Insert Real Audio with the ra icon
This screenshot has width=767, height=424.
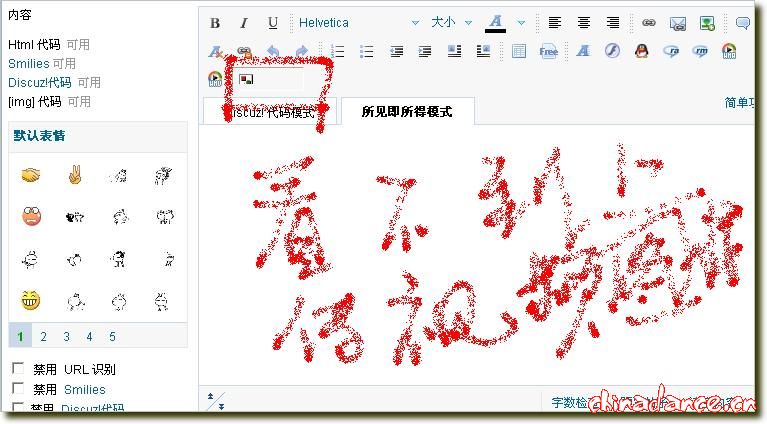point(671,51)
